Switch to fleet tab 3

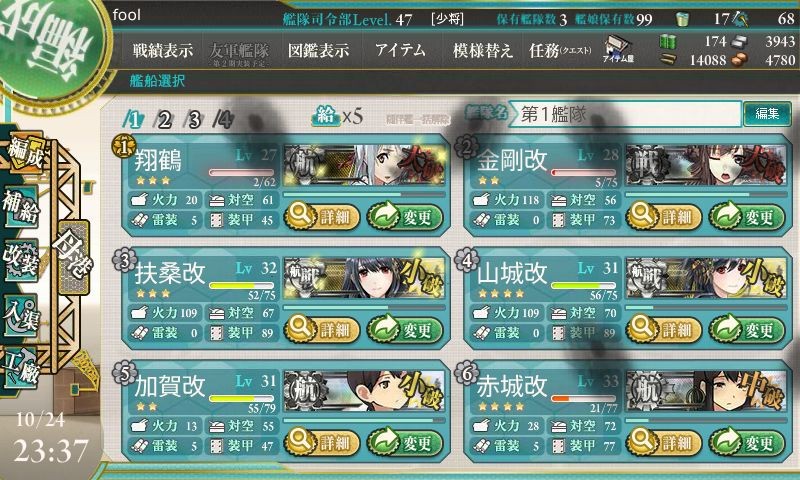pyautogui.click(x=193, y=120)
